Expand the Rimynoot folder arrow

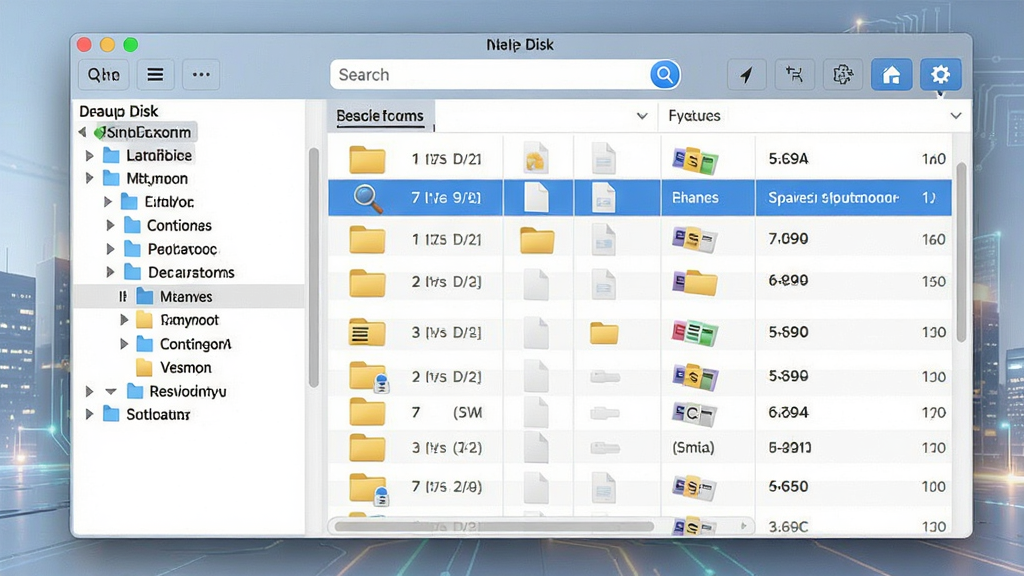[124, 319]
